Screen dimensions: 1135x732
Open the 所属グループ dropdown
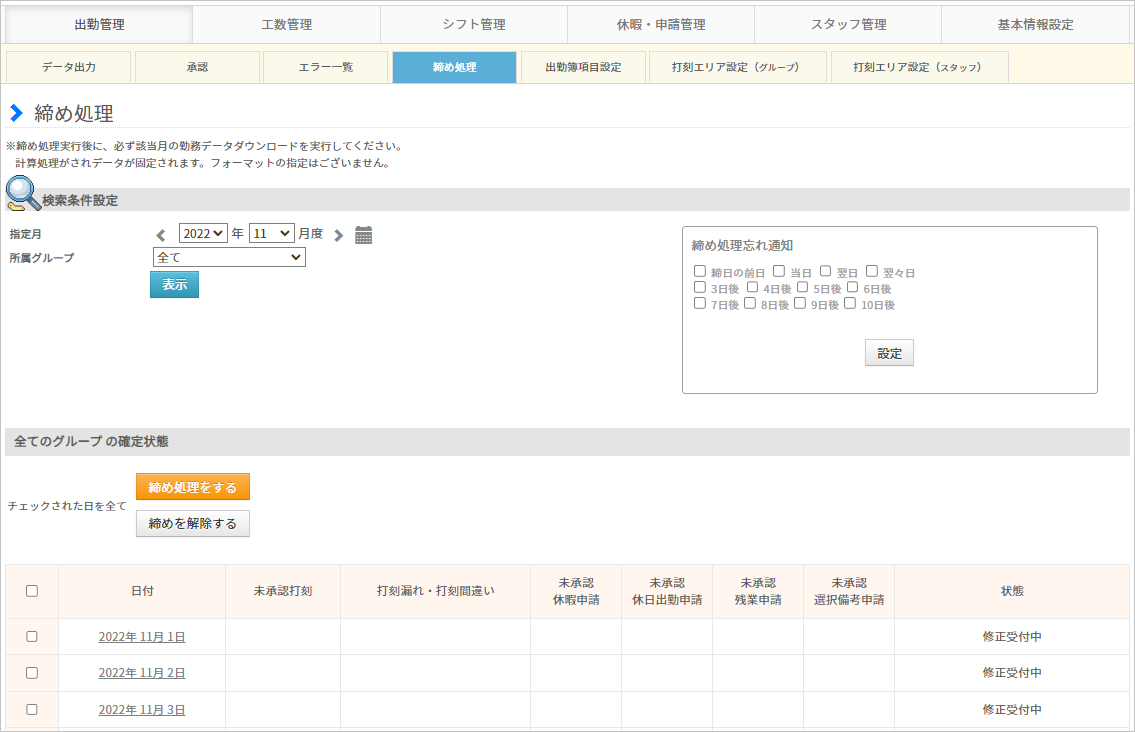[x=229, y=257]
